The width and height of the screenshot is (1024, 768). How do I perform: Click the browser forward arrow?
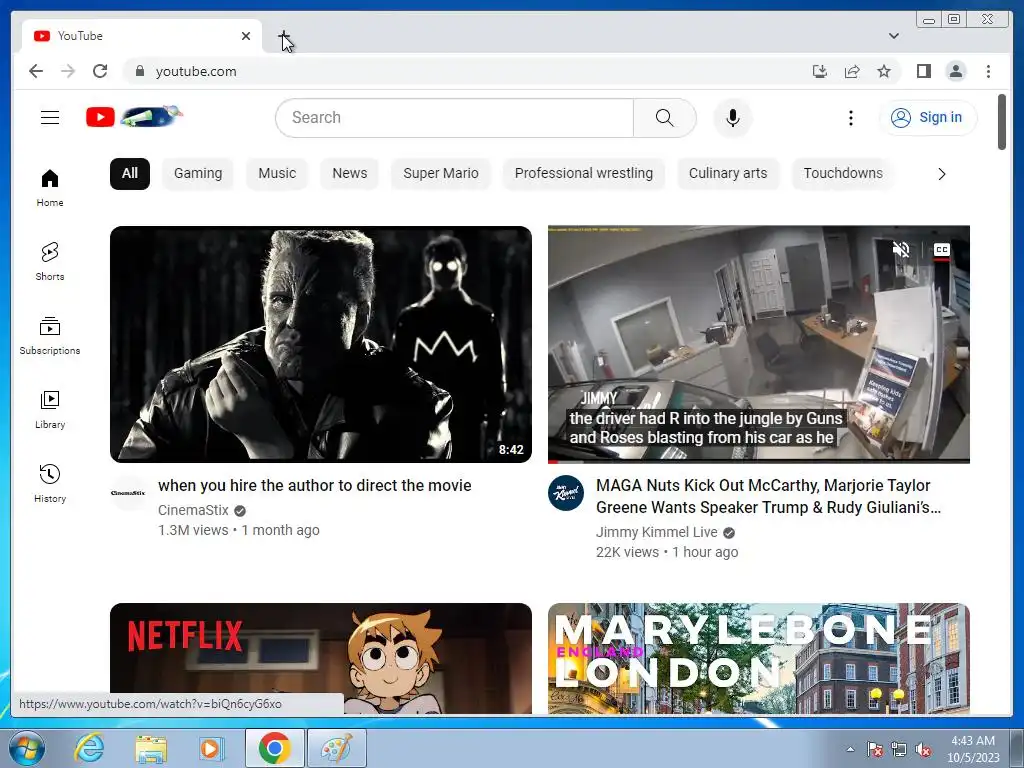pos(68,71)
